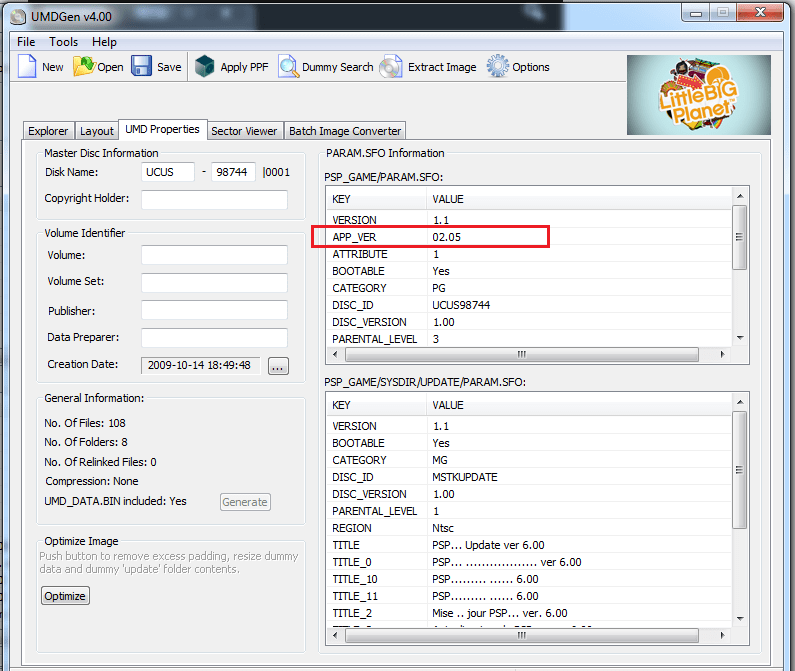The width and height of the screenshot is (795, 671).
Task: Open Options gear icon
Action: 497,67
